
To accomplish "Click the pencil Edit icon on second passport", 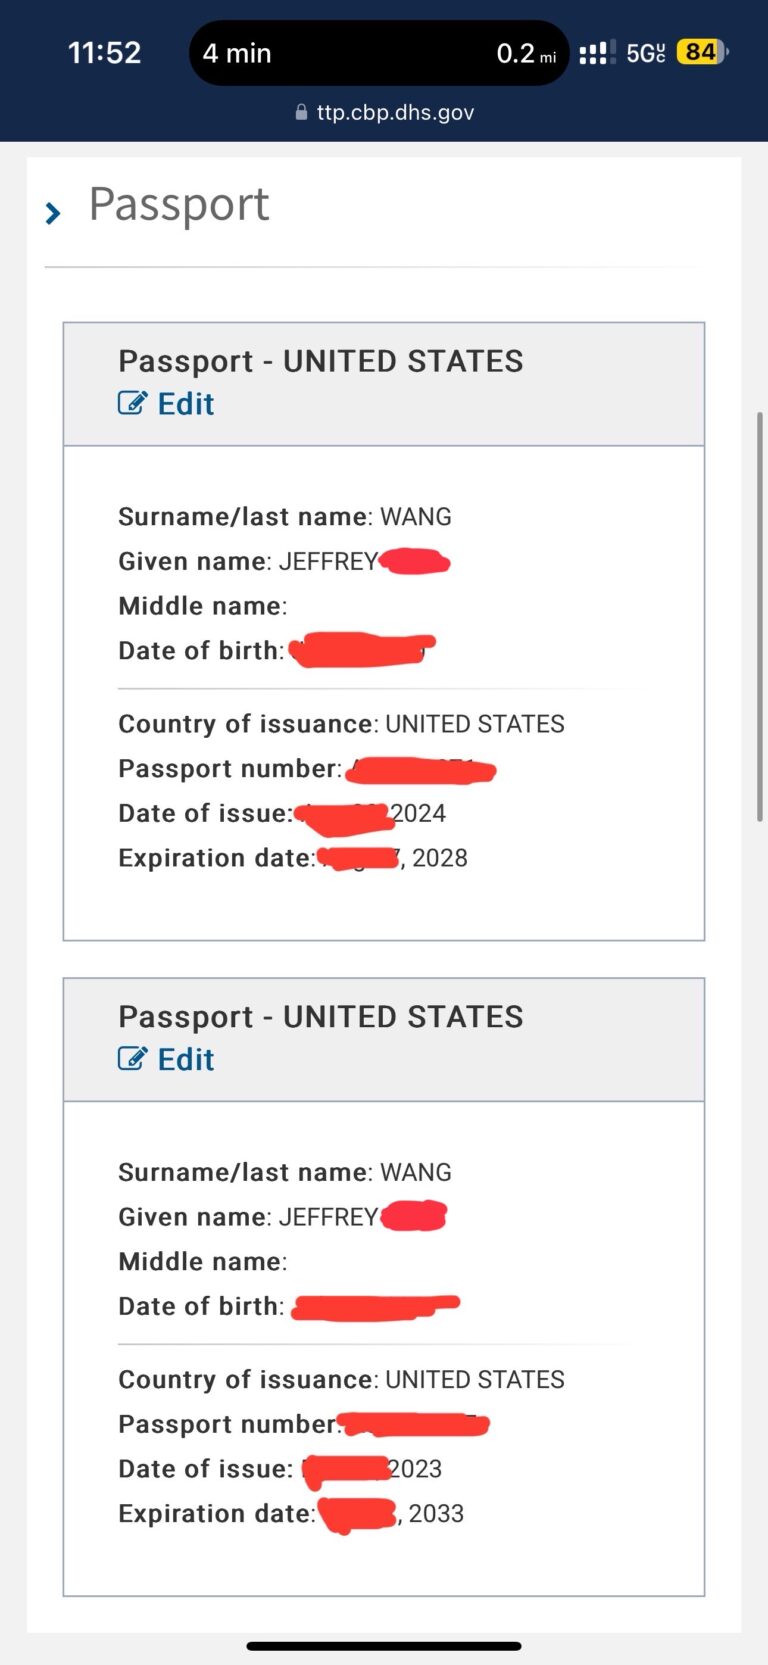I will point(133,1058).
